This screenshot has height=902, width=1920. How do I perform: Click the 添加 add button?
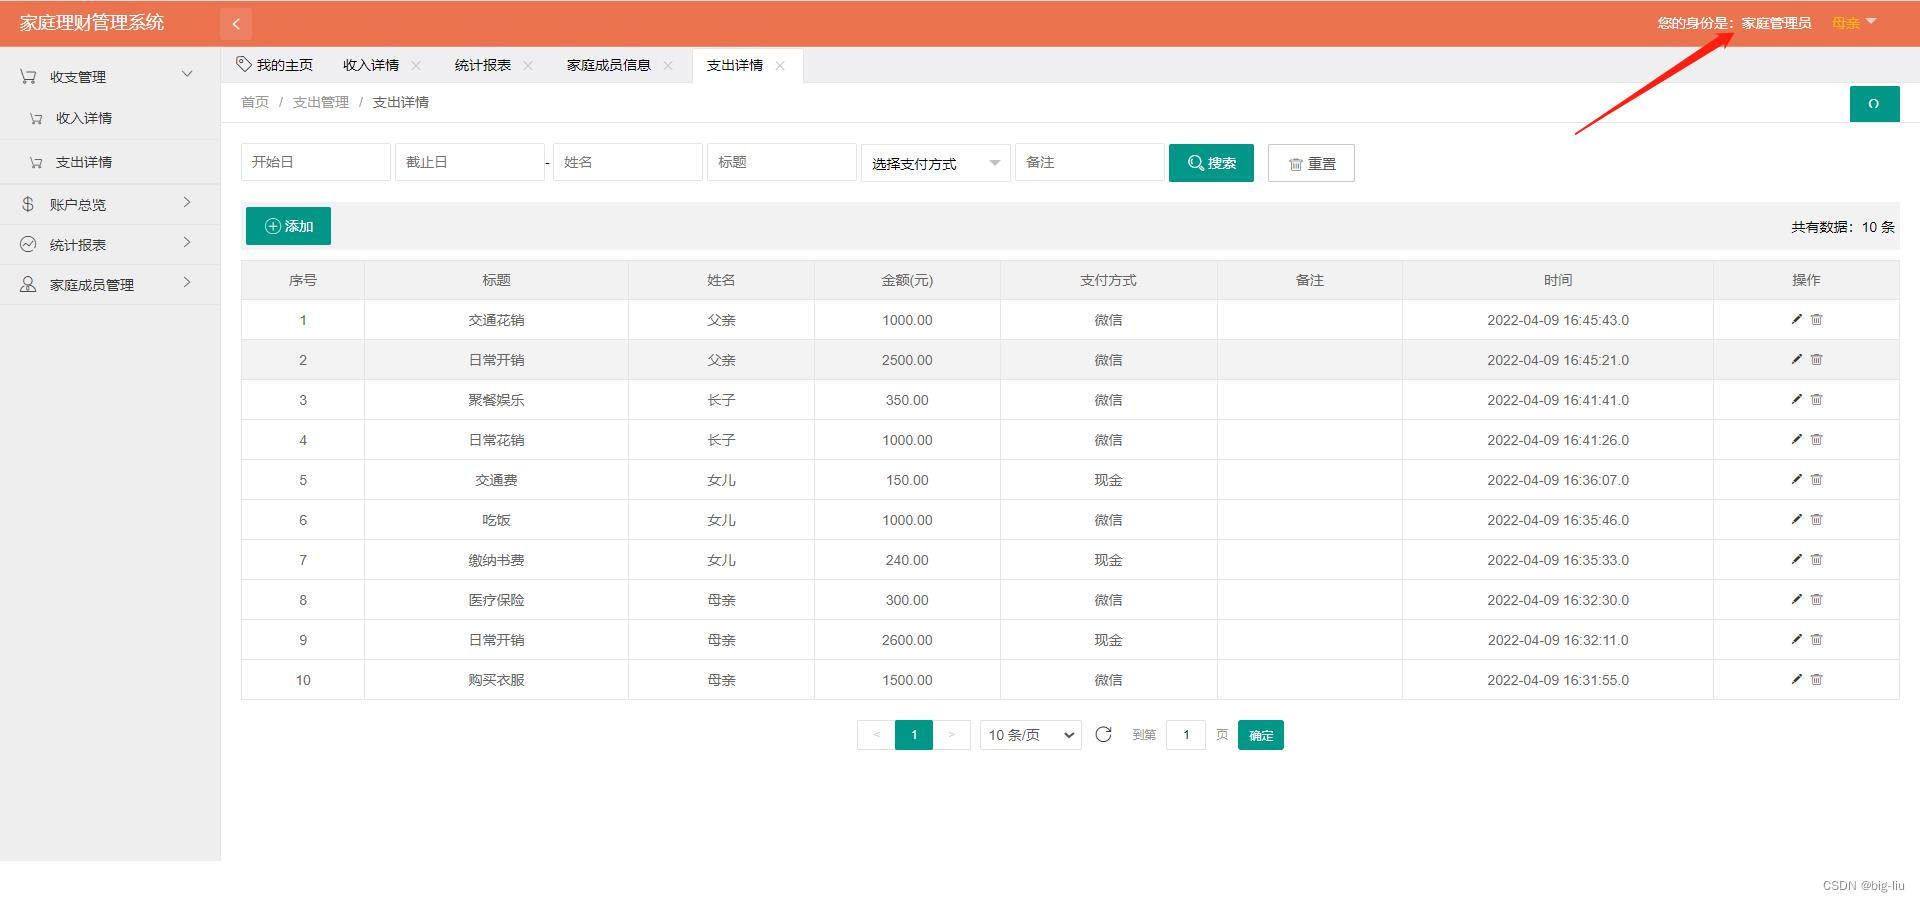tap(288, 226)
